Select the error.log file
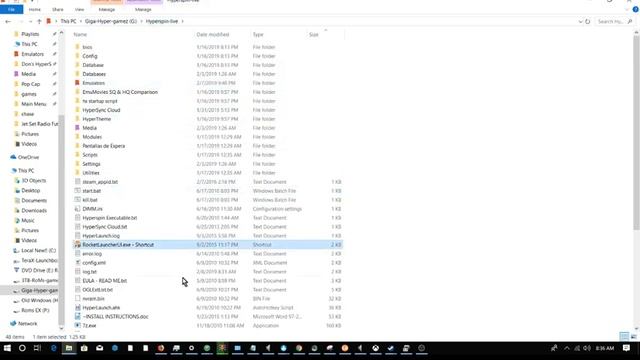 click(x=92, y=253)
